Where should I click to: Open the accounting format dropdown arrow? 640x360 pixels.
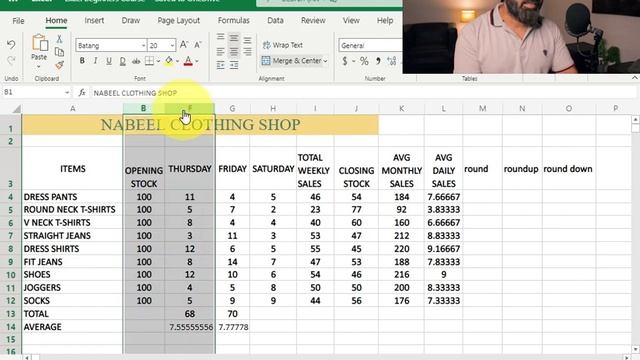tap(353, 62)
